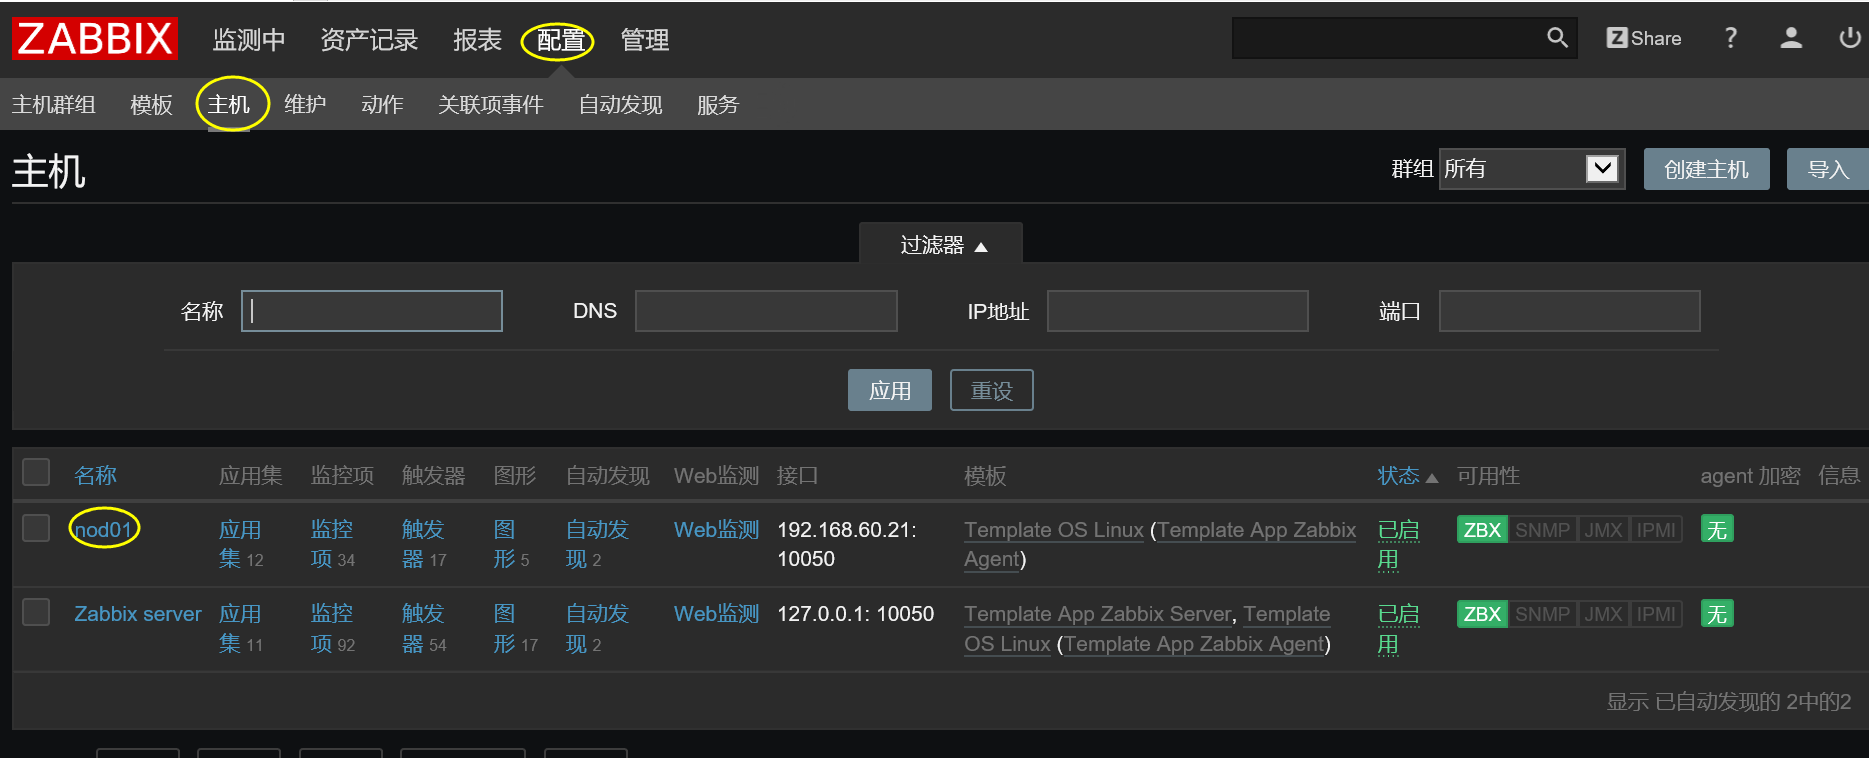Open the 资产记录 top menu
Screen dimensions: 1869x758
pos(369,40)
